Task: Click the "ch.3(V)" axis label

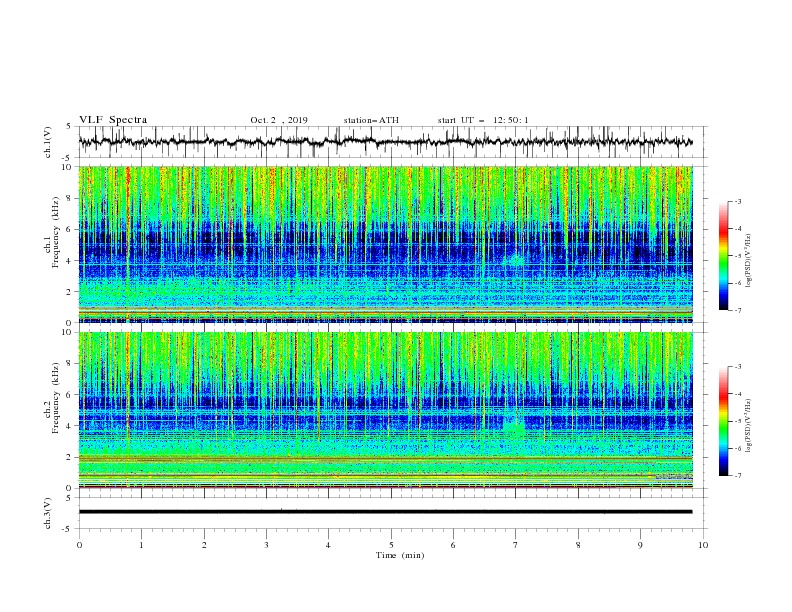Action: (x=48, y=513)
